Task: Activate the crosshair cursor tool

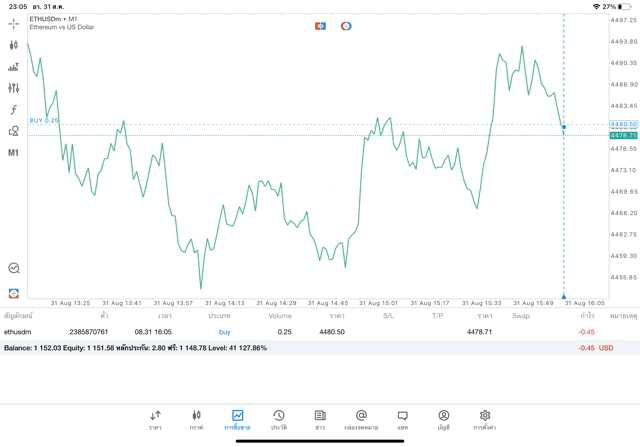Action: click(x=13, y=23)
